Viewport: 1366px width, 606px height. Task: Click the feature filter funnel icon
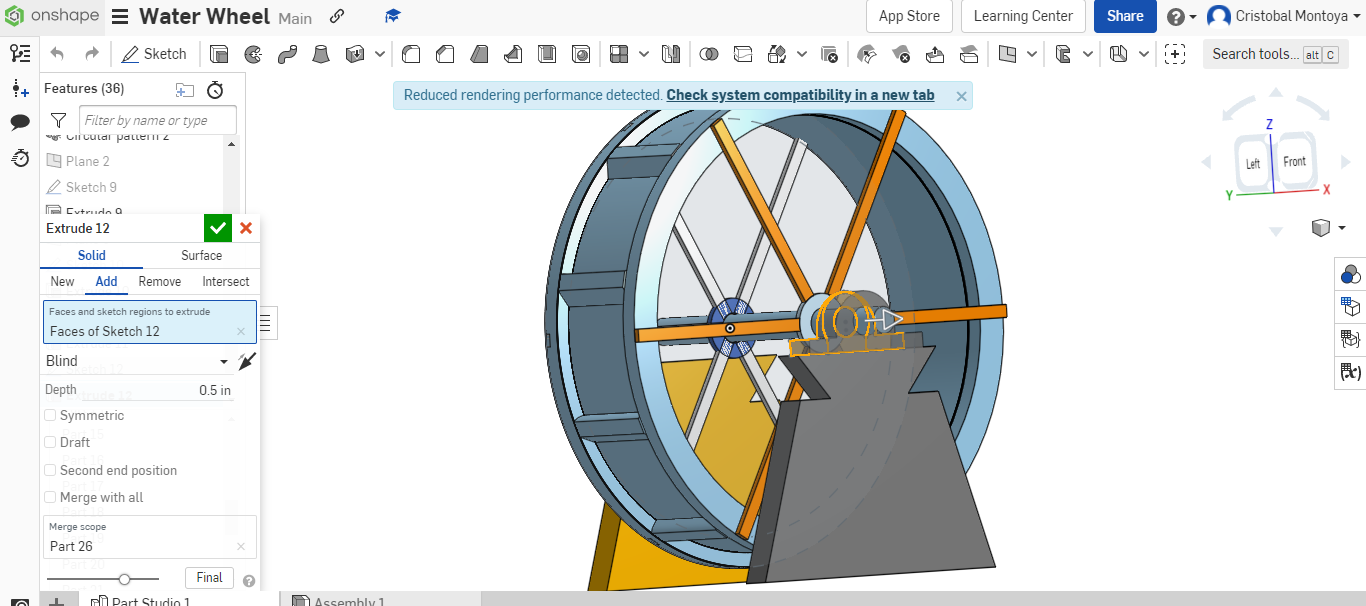[59, 121]
